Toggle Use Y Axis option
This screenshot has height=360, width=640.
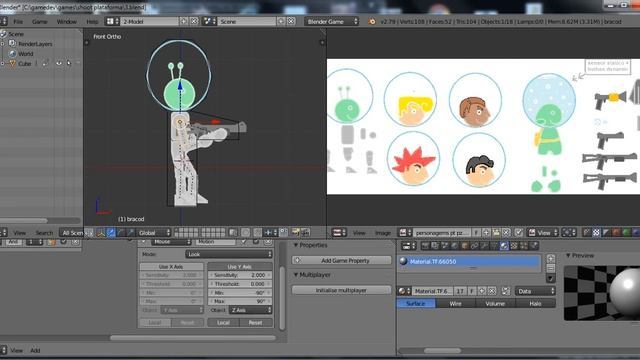click(x=240, y=267)
